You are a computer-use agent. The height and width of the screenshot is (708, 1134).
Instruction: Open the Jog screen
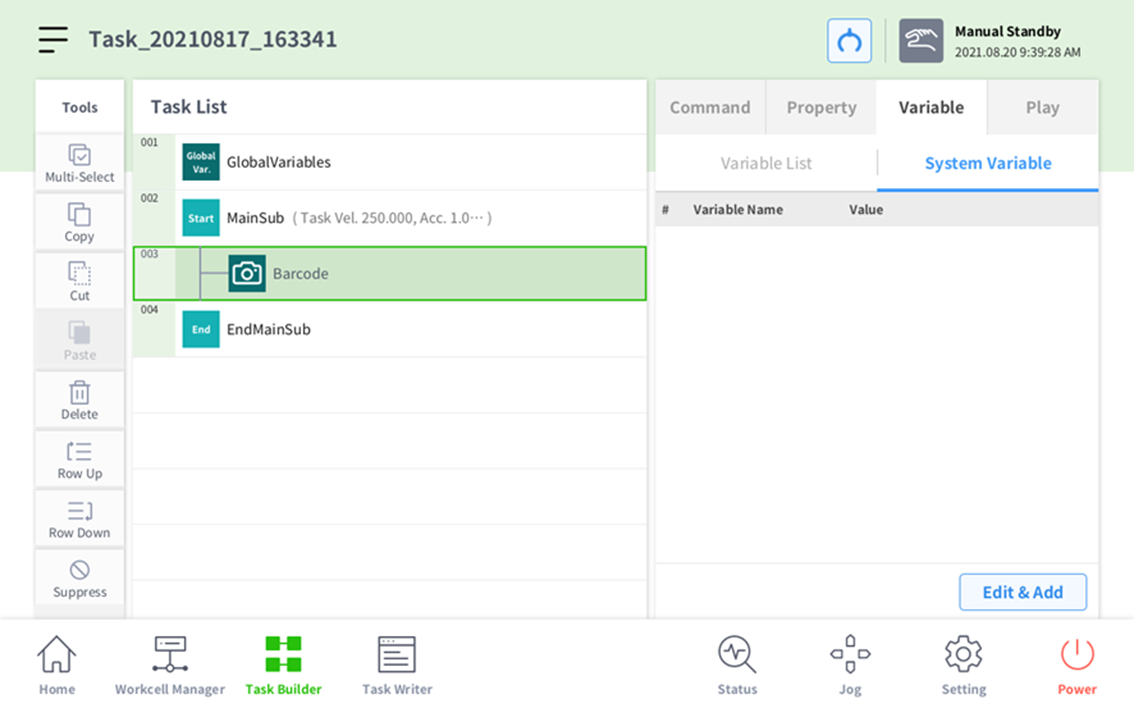point(850,664)
